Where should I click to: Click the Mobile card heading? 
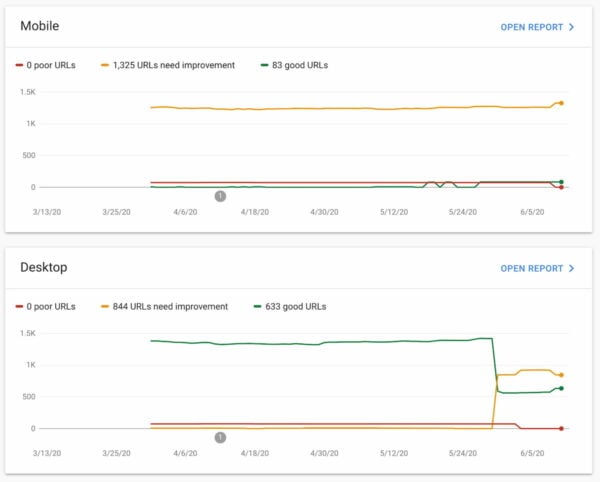39,26
